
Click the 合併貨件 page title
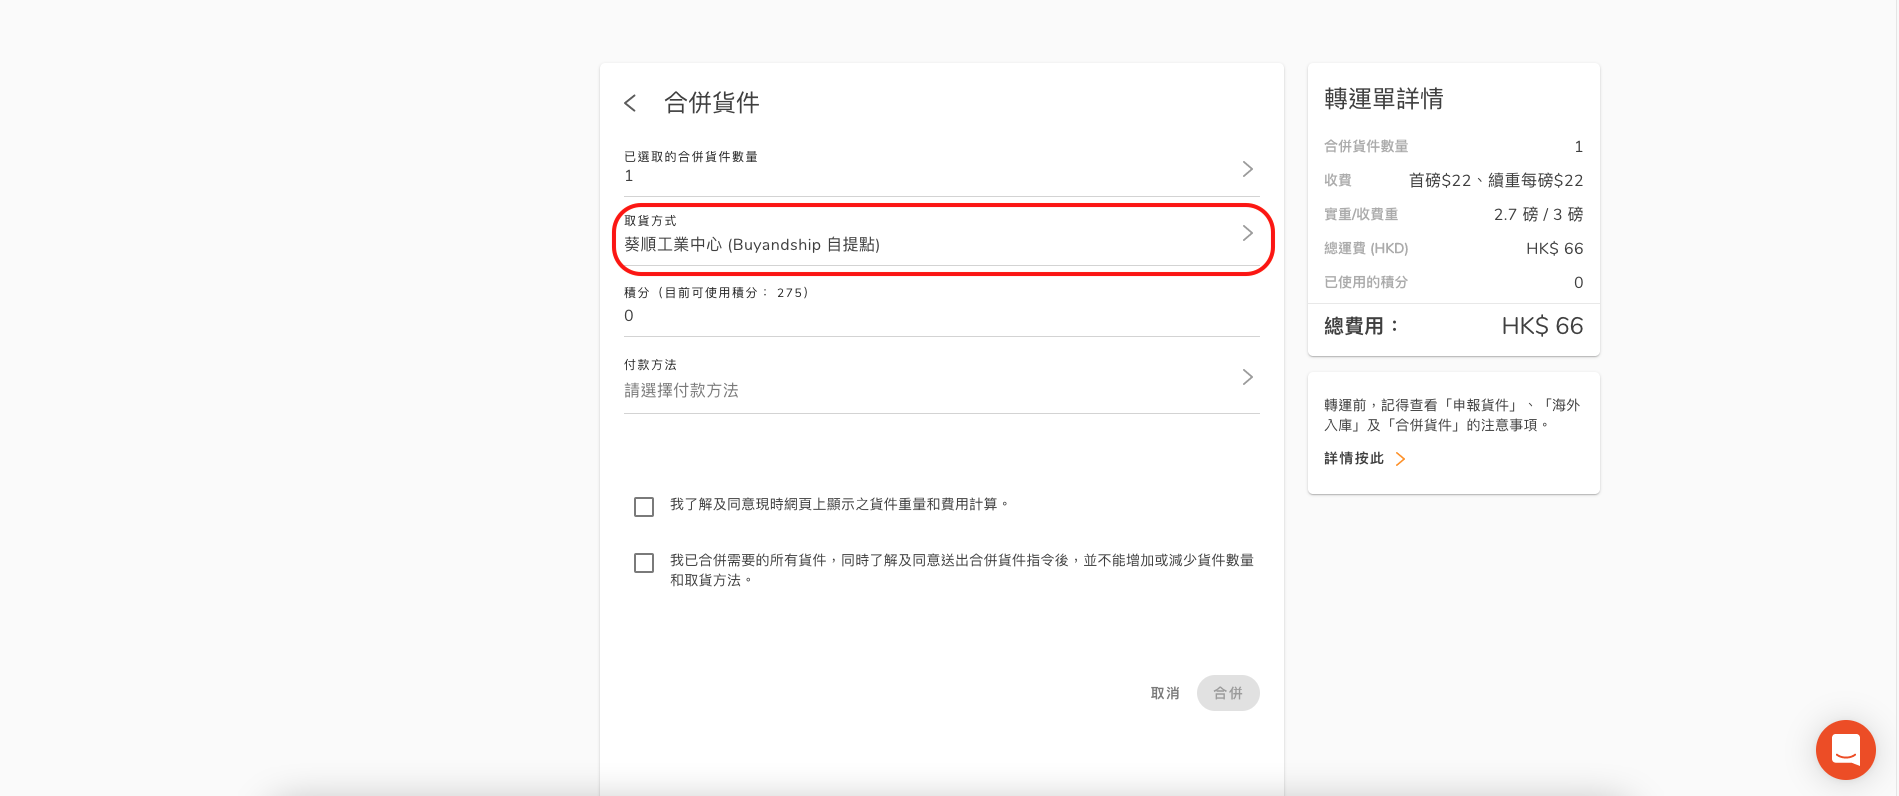712,103
